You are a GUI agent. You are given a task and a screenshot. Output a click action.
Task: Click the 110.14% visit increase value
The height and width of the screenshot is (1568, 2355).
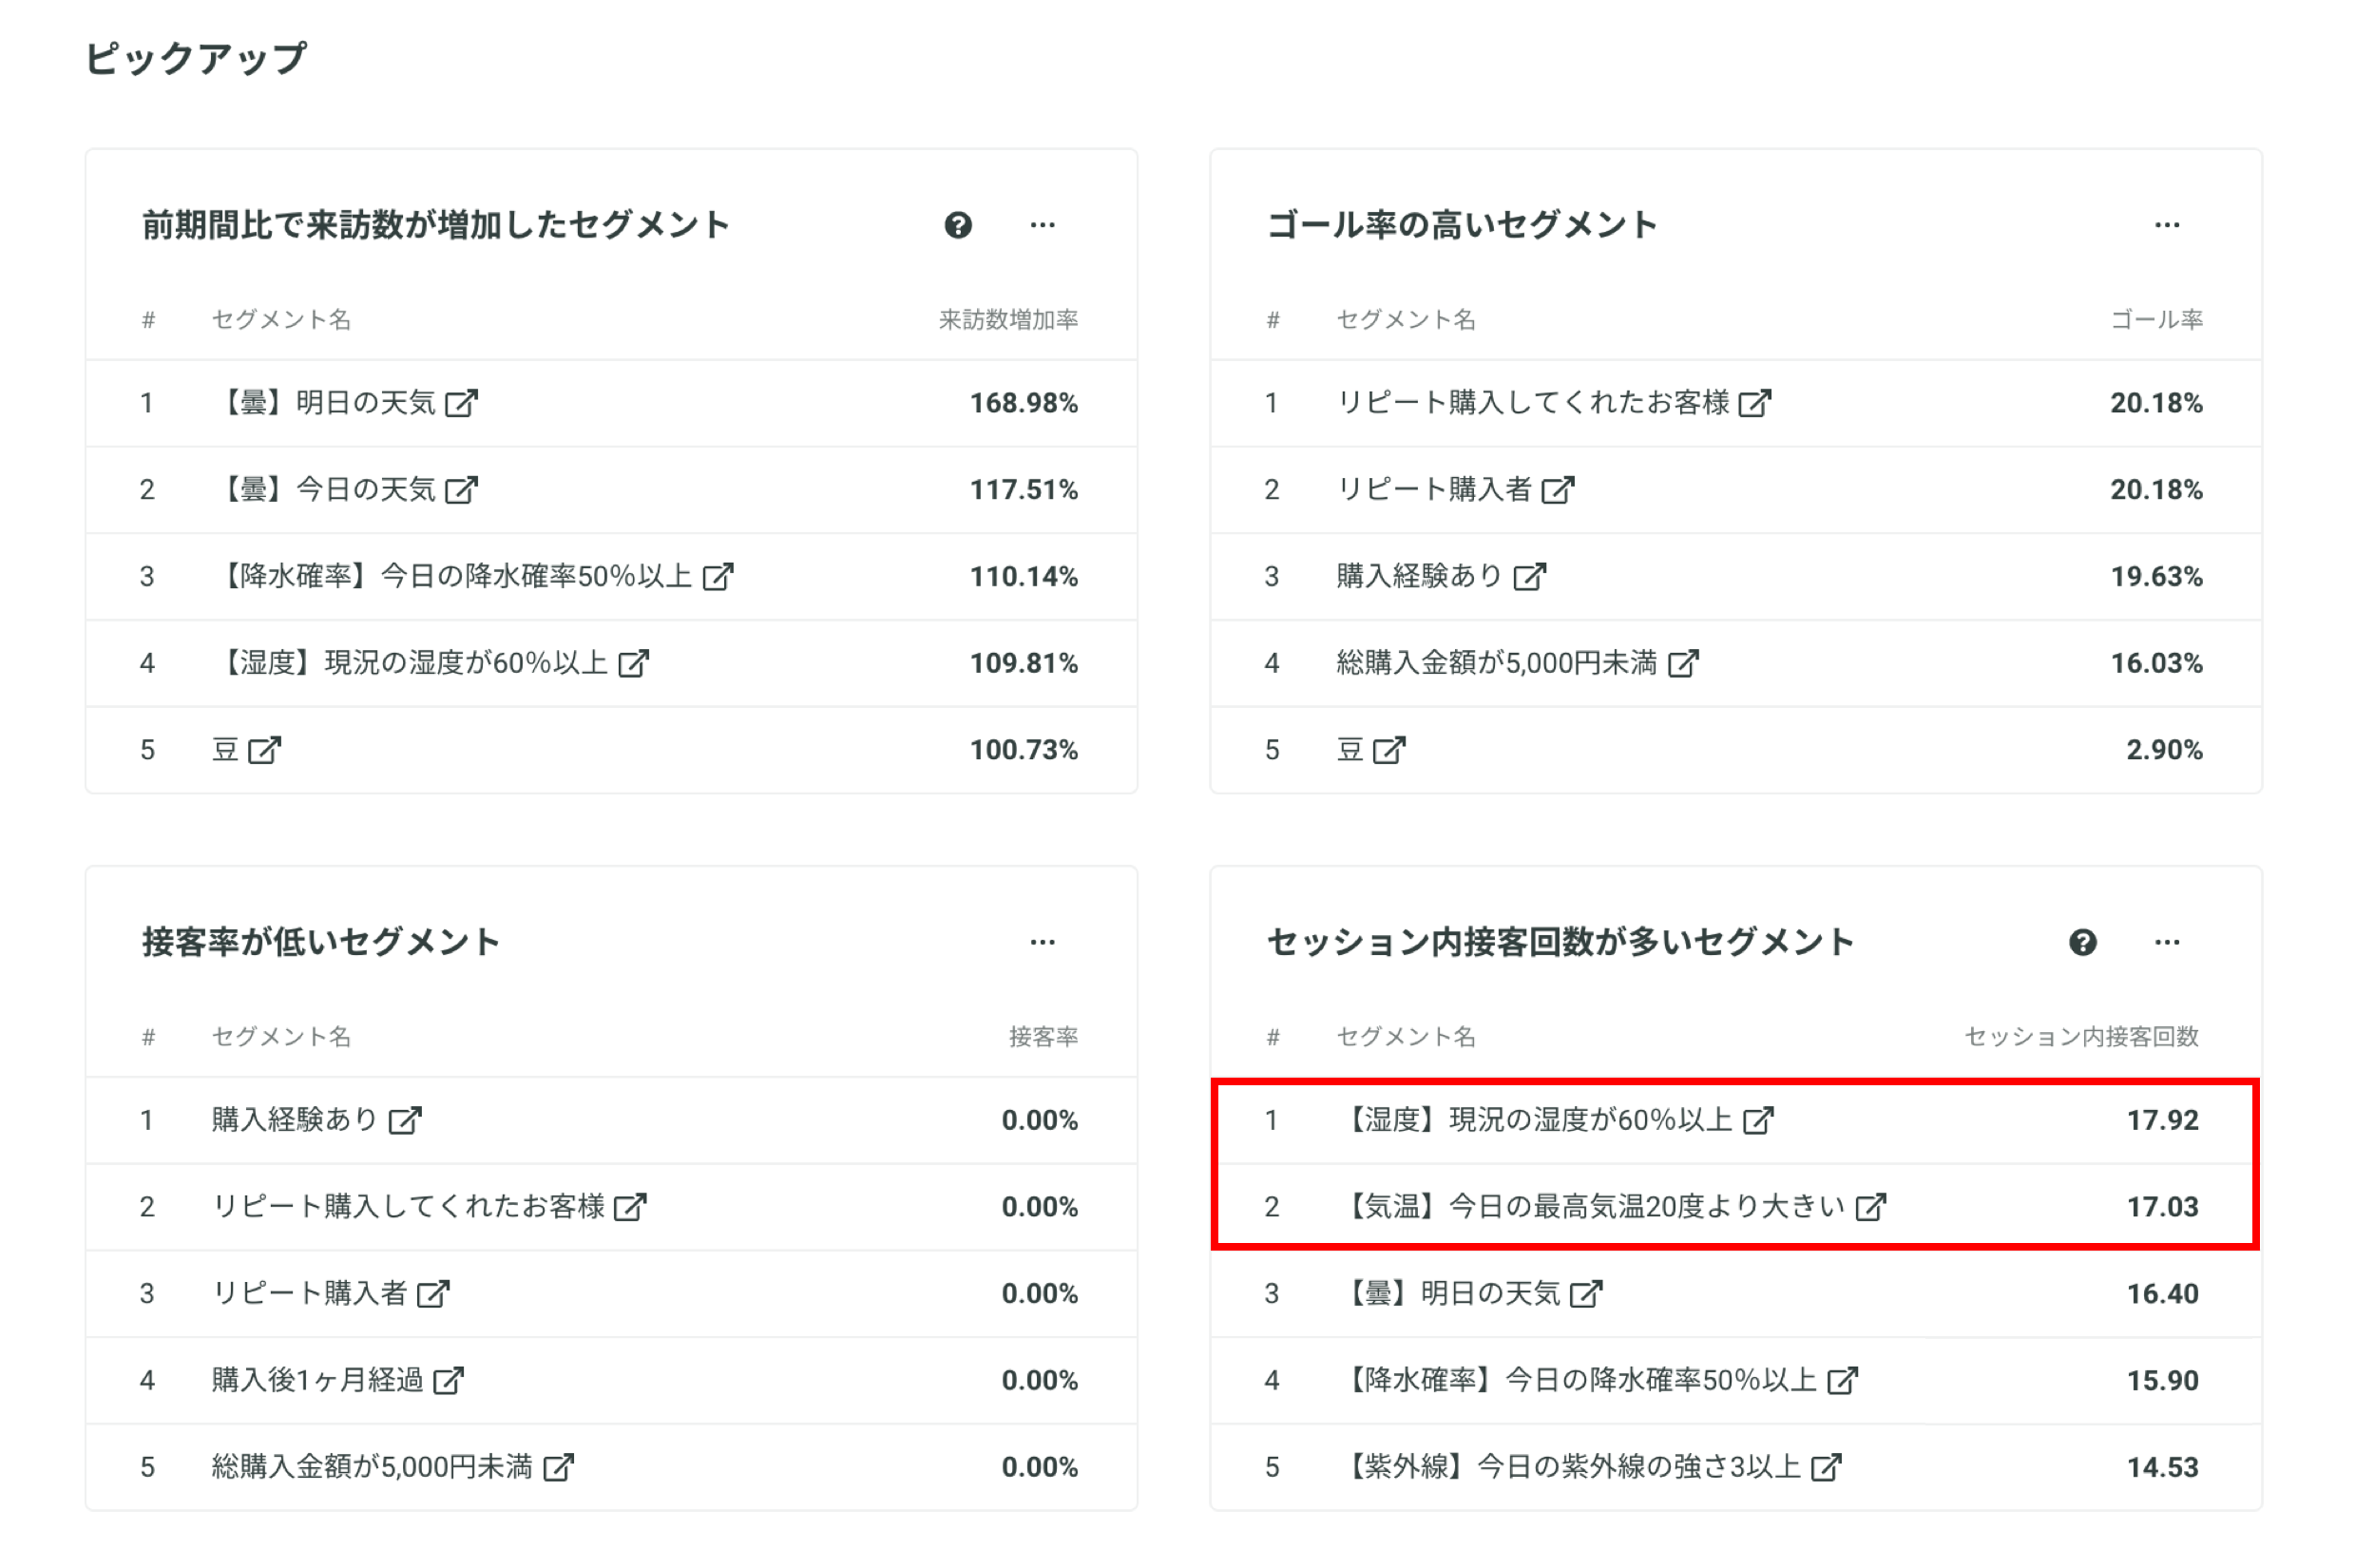tap(1023, 577)
